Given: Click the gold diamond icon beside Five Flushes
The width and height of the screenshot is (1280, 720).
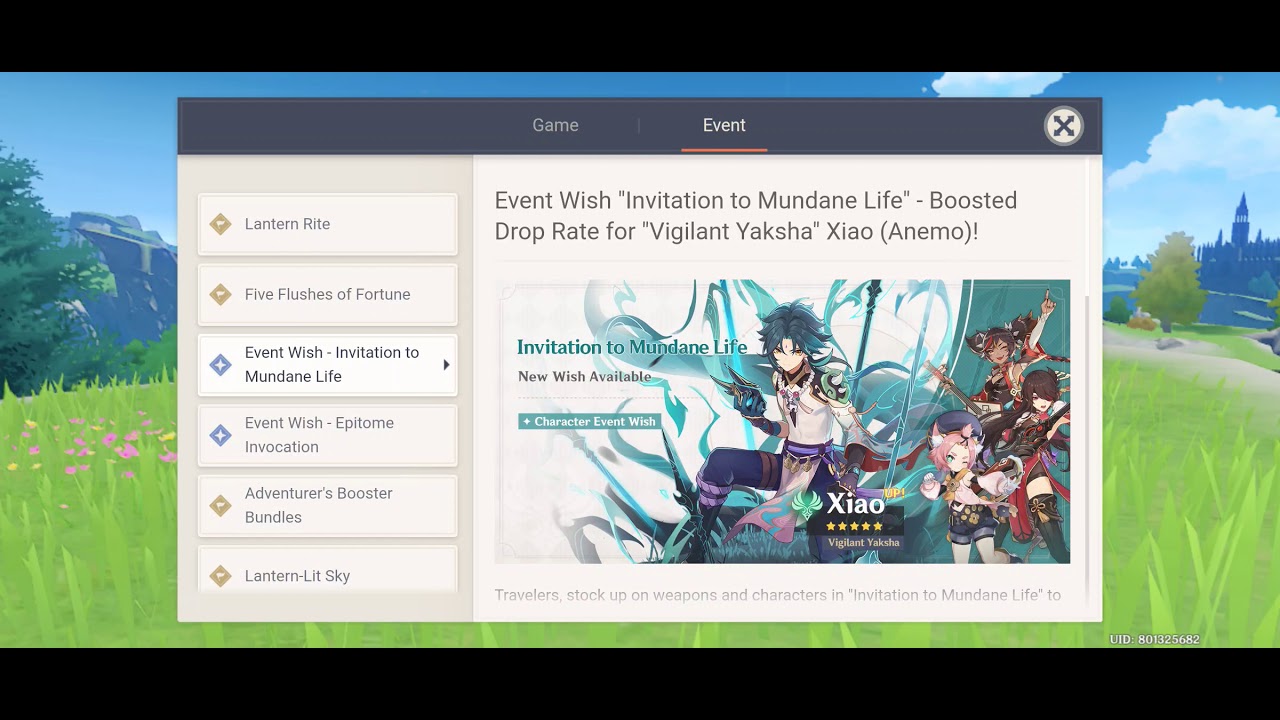Looking at the screenshot, I should pos(221,294).
